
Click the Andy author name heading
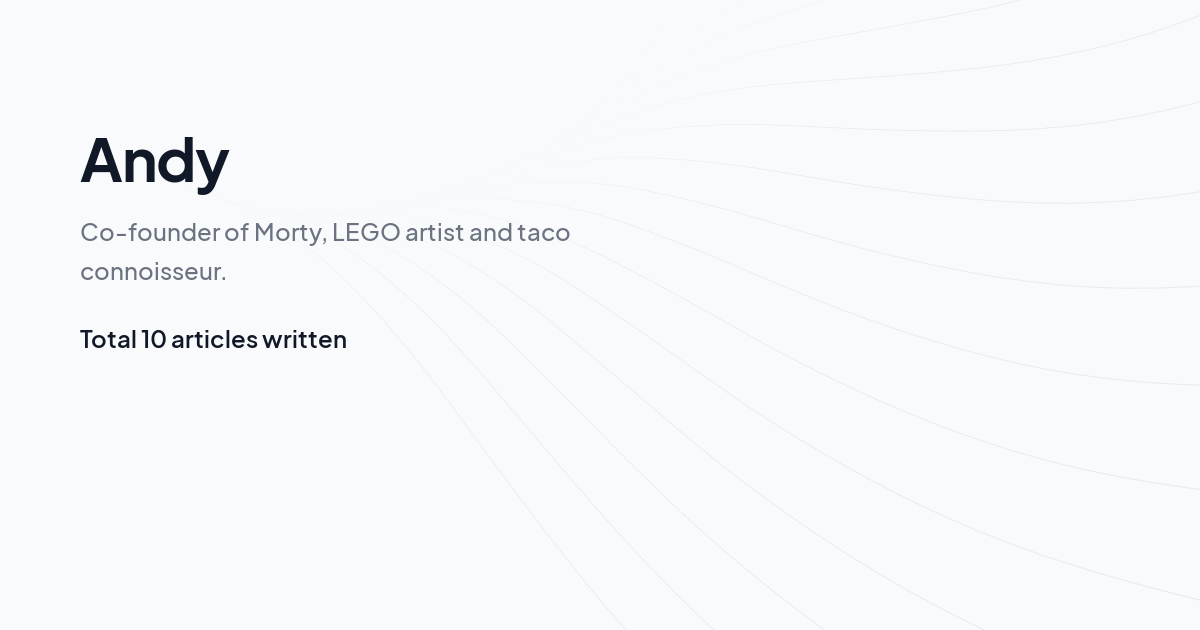tap(155, 160)
